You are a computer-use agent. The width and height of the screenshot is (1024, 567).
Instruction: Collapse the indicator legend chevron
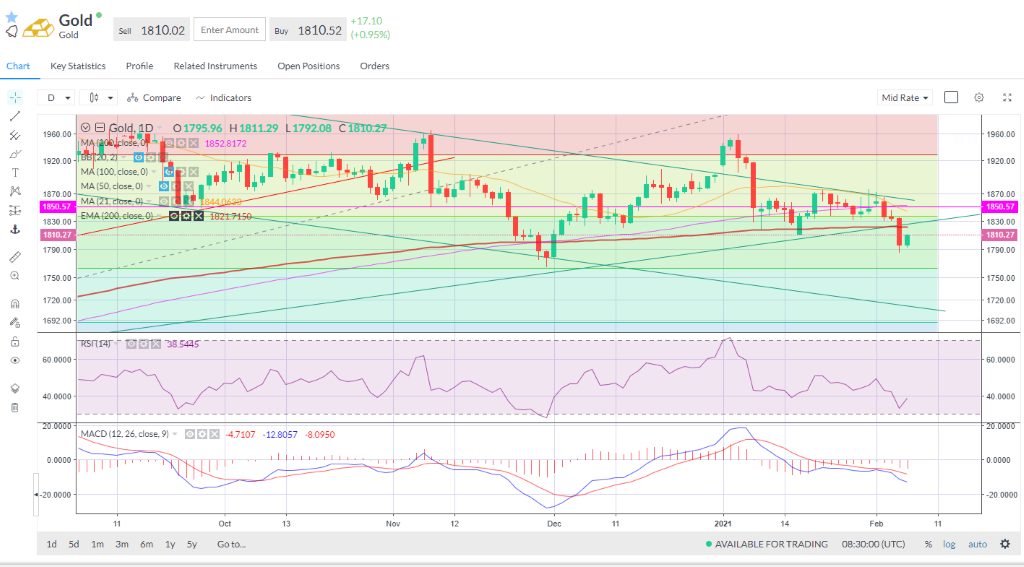[x=86, y=128]
